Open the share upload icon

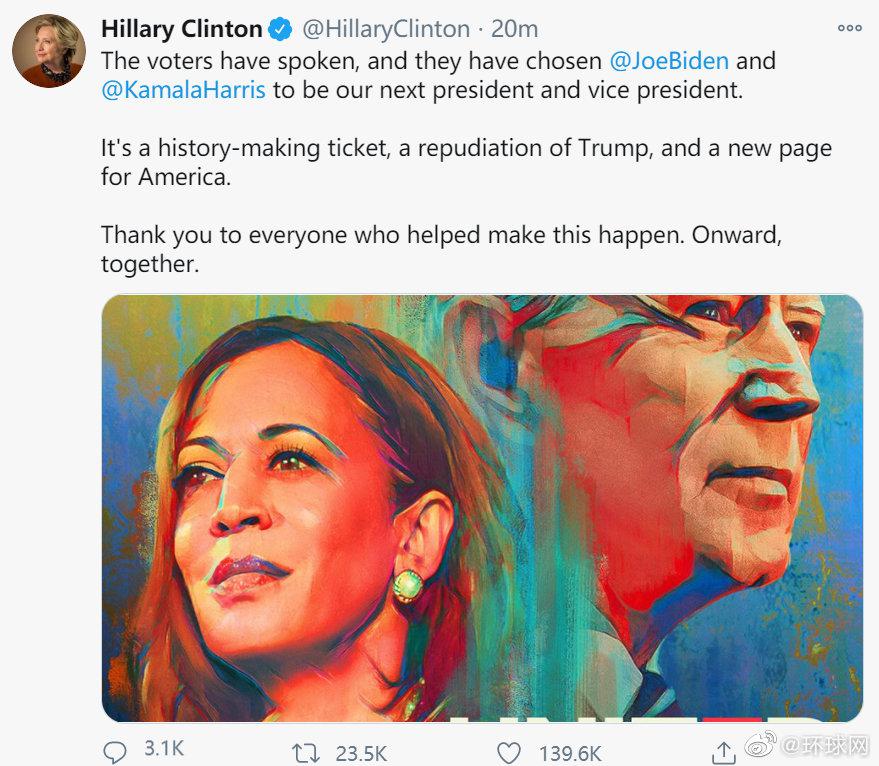coord(723,750)
